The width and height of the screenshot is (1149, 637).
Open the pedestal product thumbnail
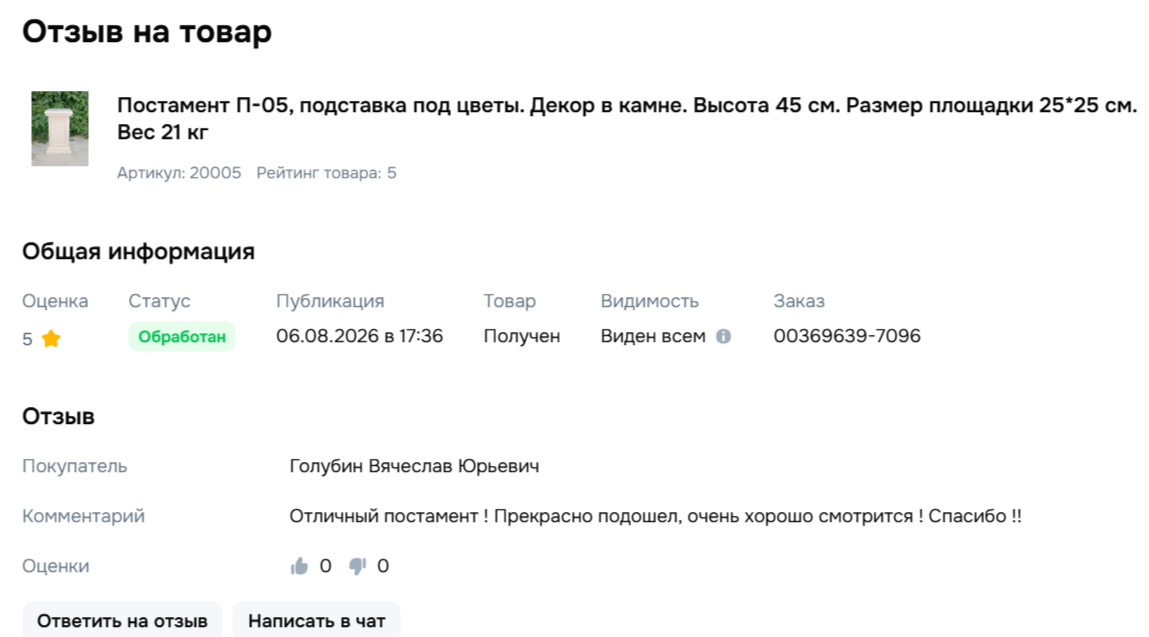60,128
